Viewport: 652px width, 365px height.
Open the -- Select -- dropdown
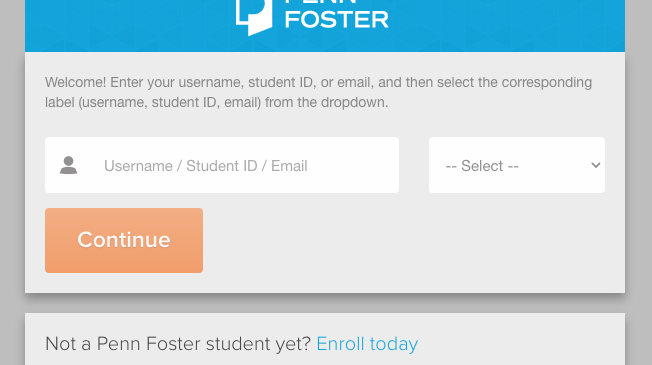click(x=517, y=165)
